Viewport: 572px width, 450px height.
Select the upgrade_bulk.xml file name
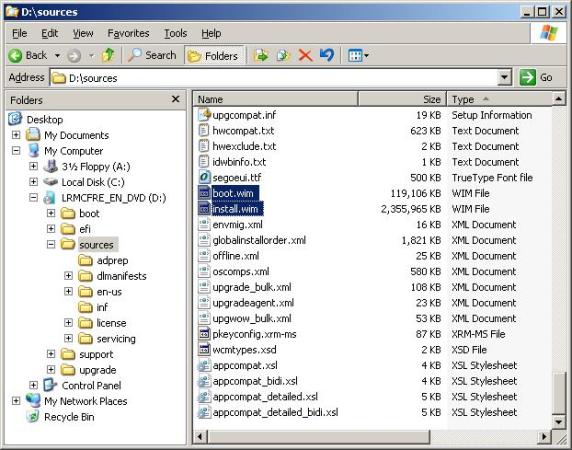[x=252, y=287]
